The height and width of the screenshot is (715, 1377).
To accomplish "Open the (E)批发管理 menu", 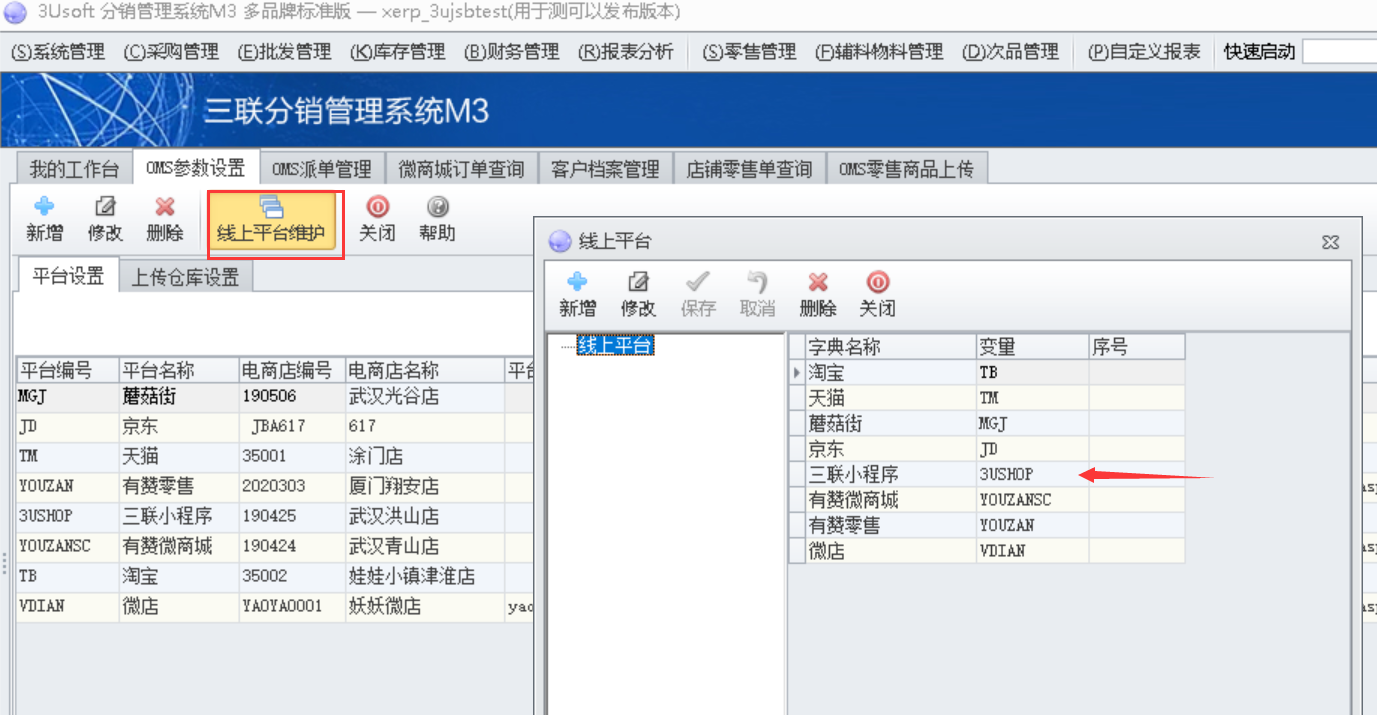I will pos(285,51).
